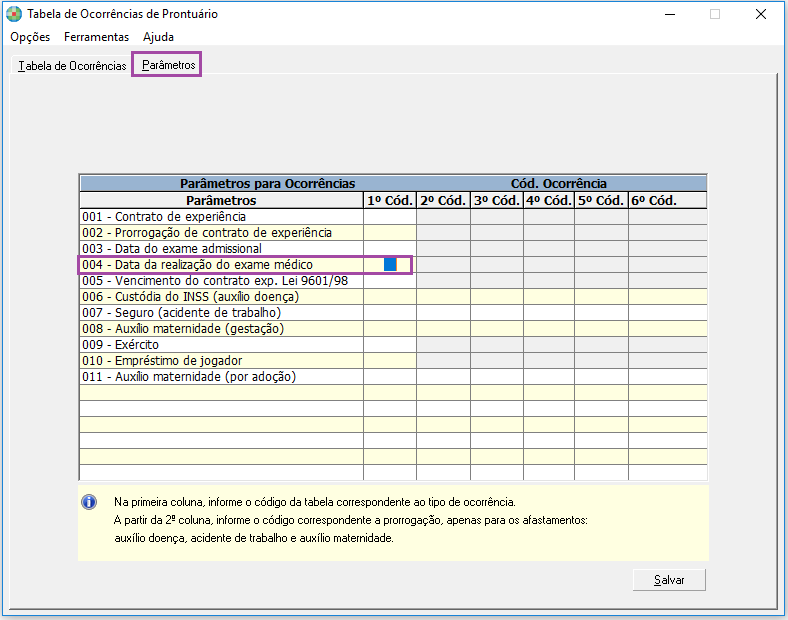788x620 pixels.
Task: Click 1º Cód. cell for Data do exame admissional
Action: click(390, 249)
